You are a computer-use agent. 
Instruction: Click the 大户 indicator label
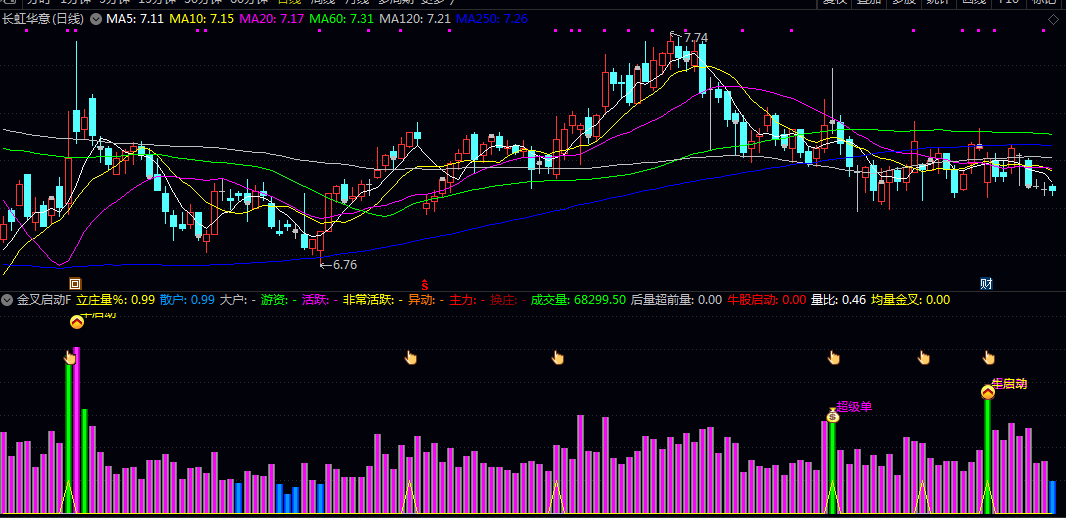(238, 300)
